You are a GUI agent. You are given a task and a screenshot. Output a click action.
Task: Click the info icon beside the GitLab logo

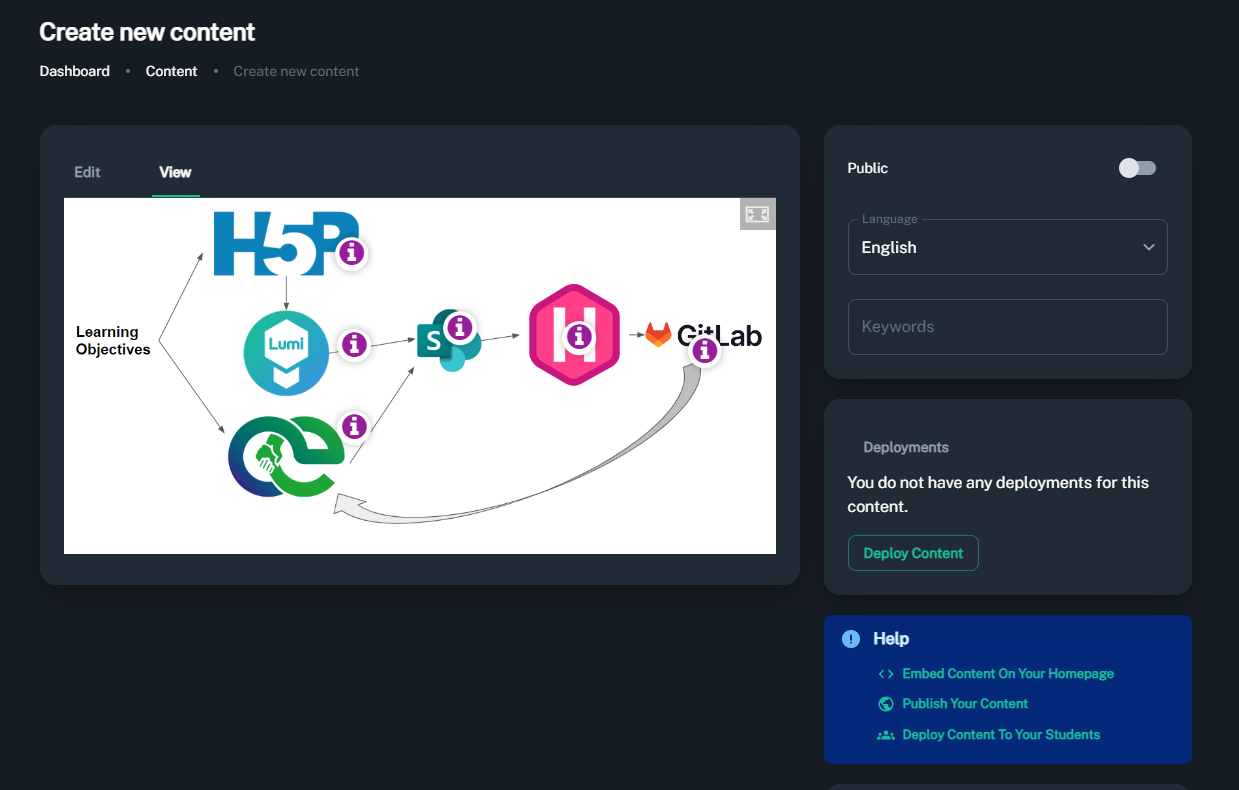pos(705,350)
